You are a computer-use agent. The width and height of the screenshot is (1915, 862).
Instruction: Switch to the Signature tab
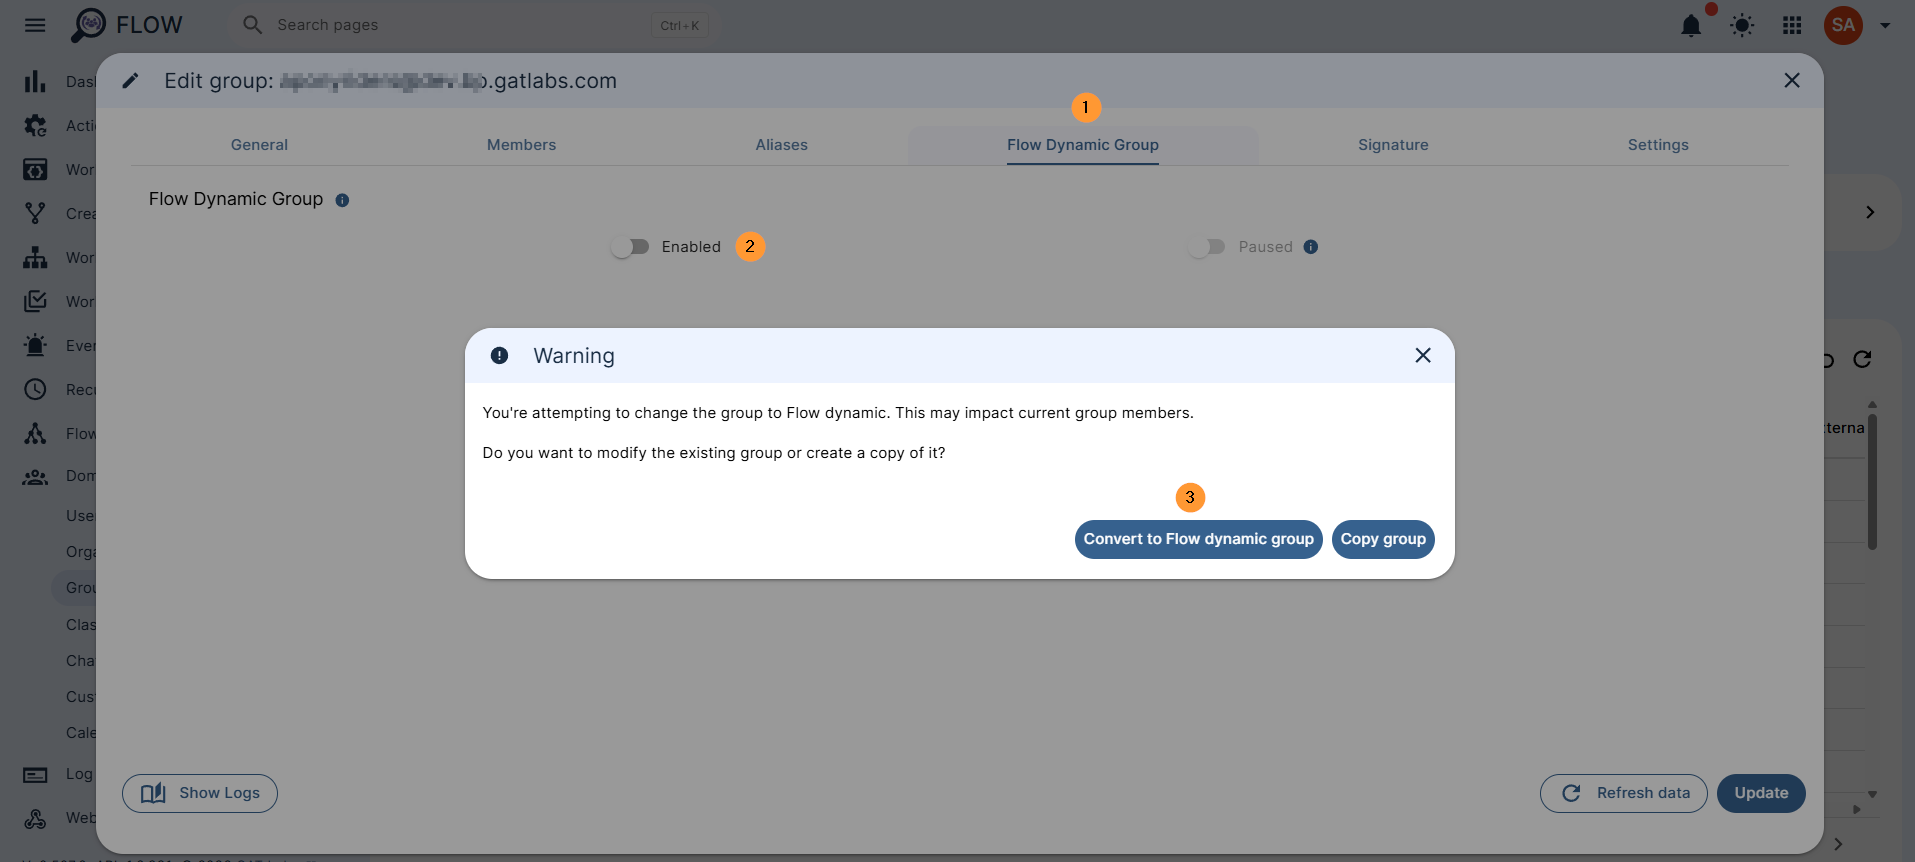tap(1393, 145)
